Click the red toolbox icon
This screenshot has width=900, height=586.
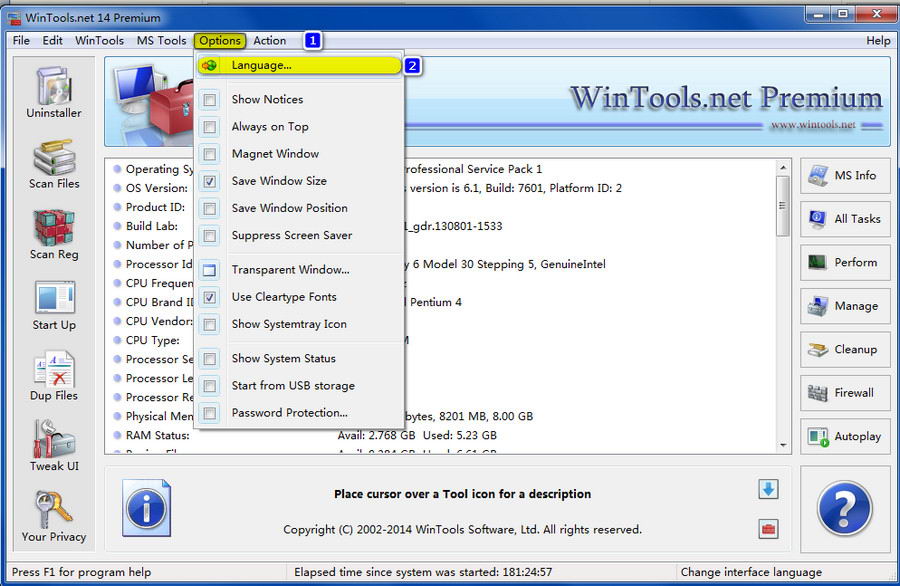click(768, 529)
